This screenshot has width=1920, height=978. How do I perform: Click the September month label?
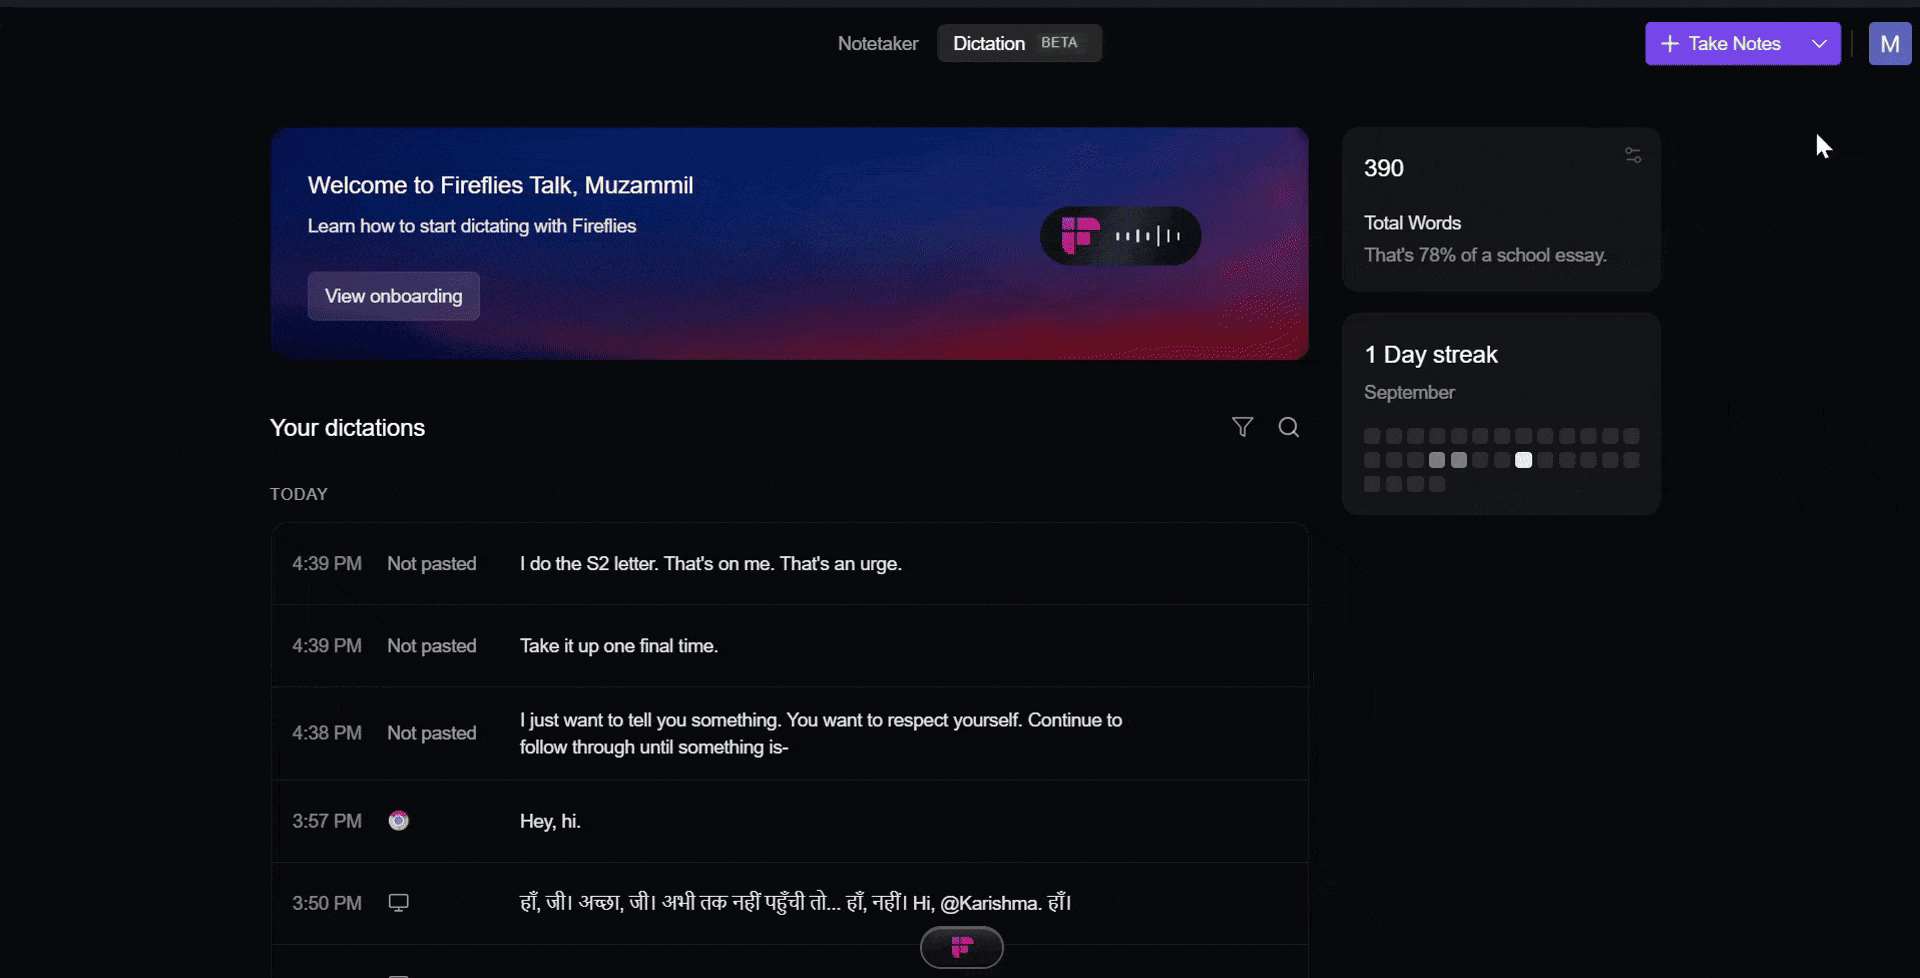pyautogui.click(x=1409, y=393)
